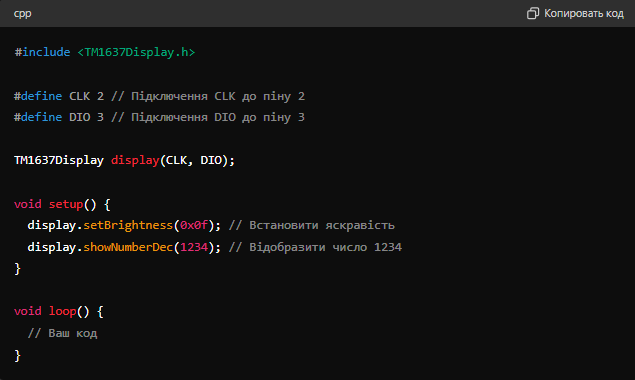
Task: Click the 'cpp' language label
Action: click(x=22, y=14)
